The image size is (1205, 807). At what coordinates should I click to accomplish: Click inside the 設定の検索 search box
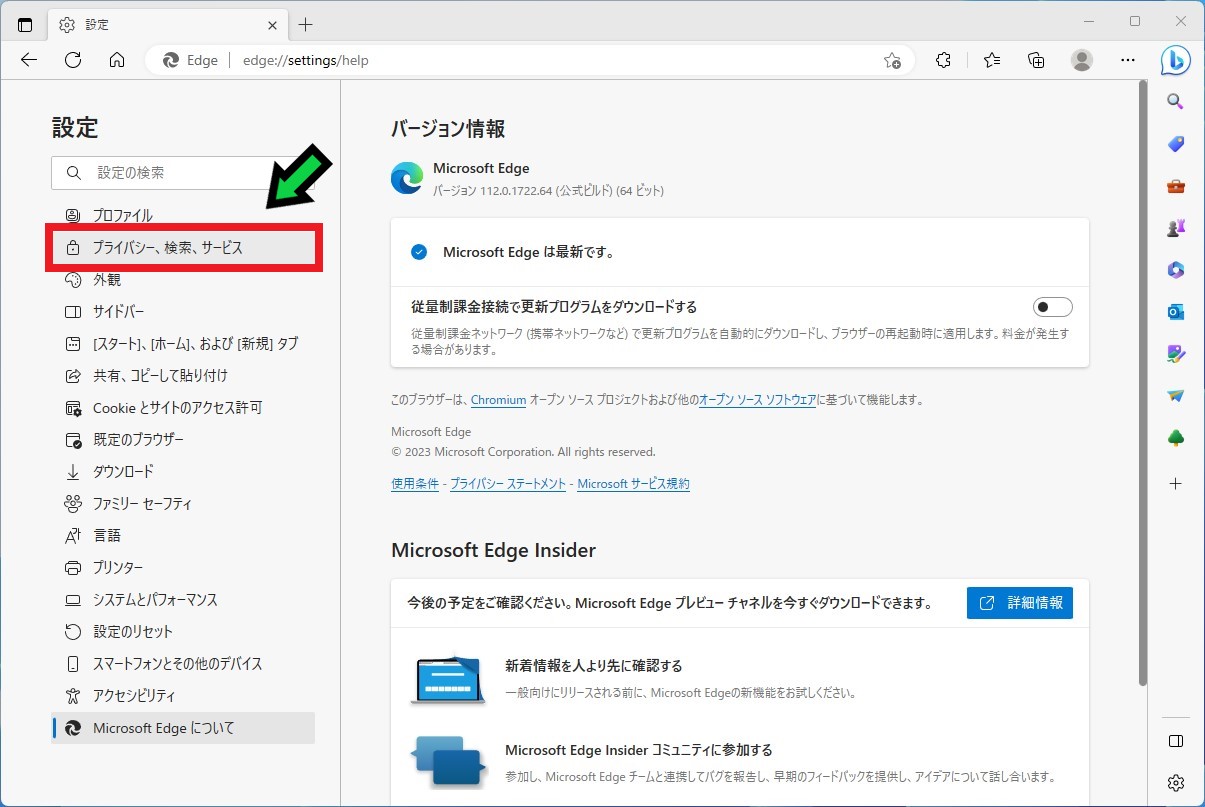[160, 173]
